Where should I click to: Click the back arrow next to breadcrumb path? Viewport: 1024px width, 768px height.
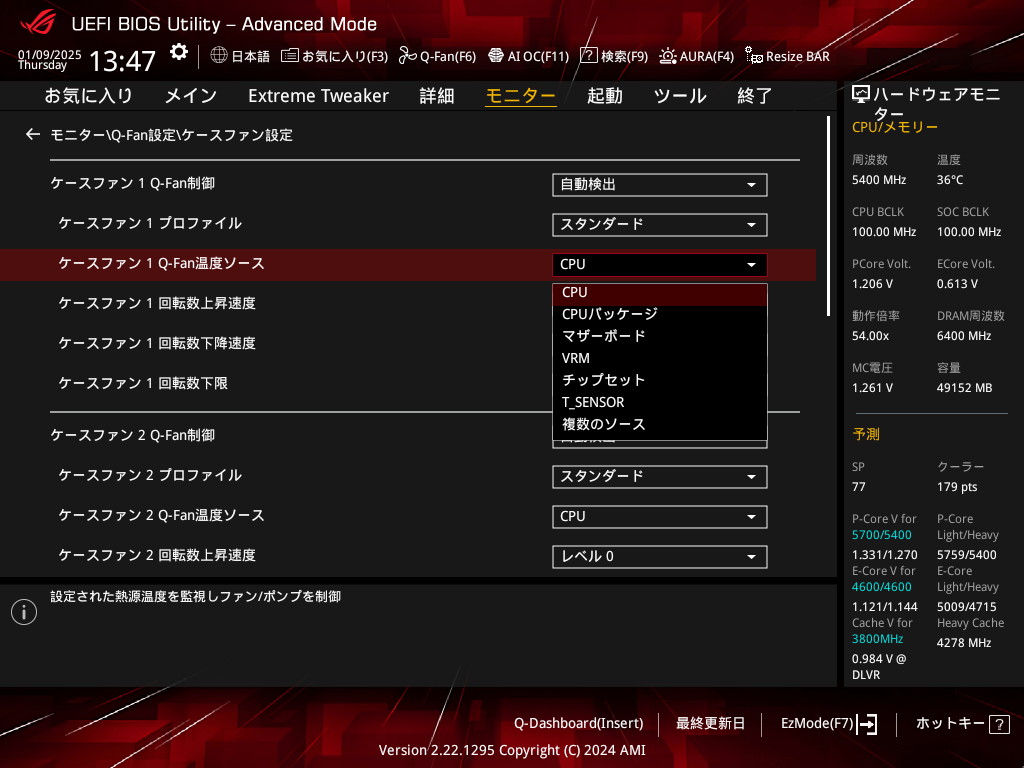[x=33, y=134]
